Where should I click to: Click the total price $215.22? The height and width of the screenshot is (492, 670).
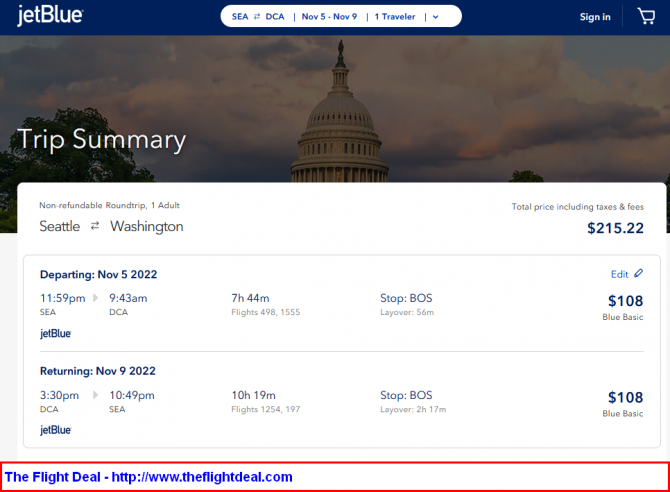point(615,228)
